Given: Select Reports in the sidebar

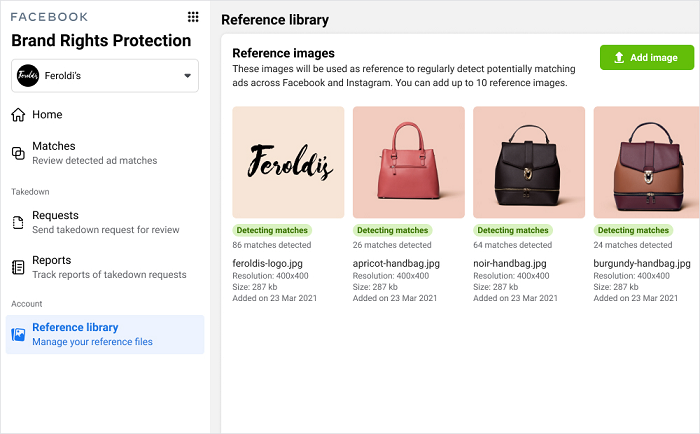Looking at the screenshot, I should click(x=51, y=260).
